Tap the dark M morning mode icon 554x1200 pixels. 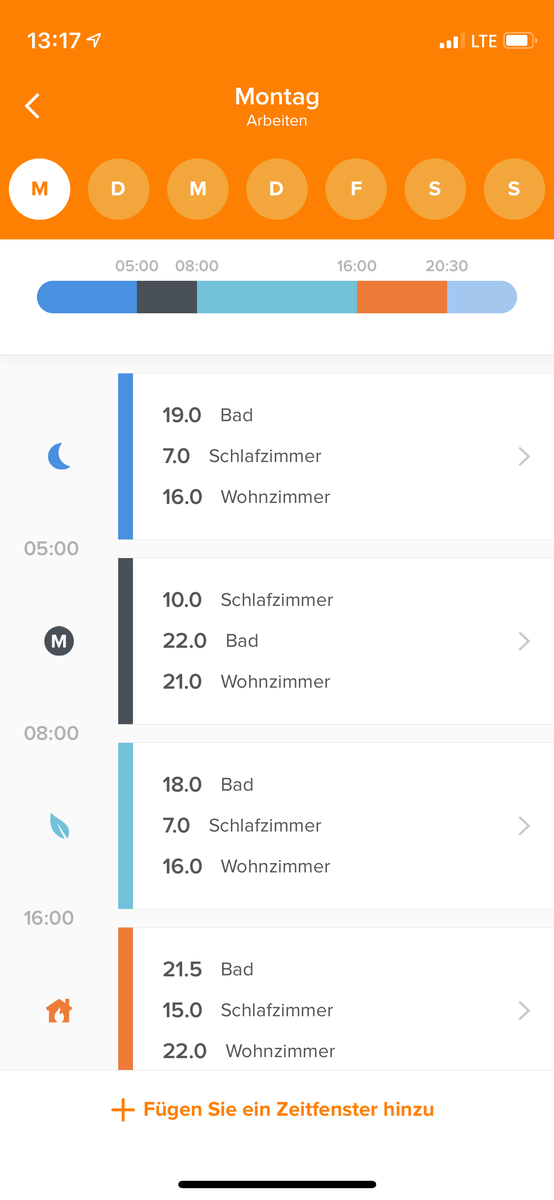[x=59, y=642]
